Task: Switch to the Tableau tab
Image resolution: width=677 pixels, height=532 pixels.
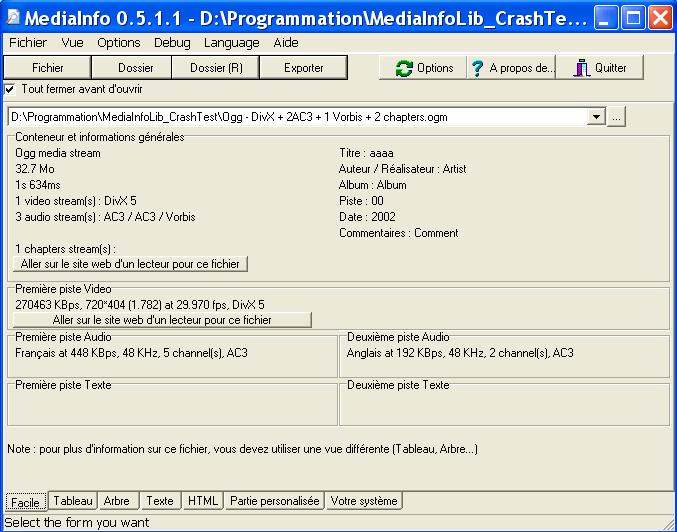Action: pyautogui.click(x=73, y=501)
